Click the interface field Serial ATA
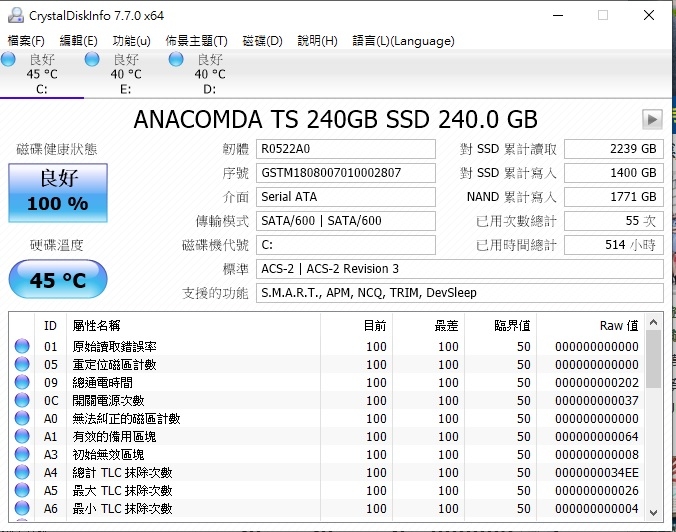Screen dimensions: 676x532 (346, 197)
